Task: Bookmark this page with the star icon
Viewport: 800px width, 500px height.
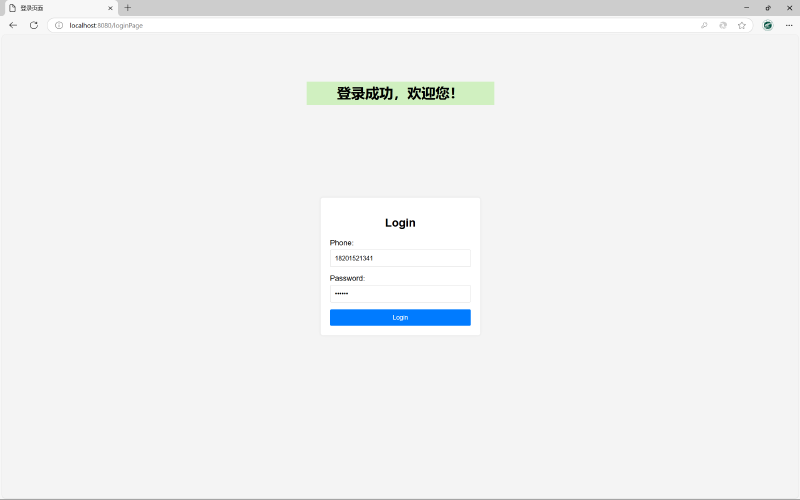Action: pos(742,25)
